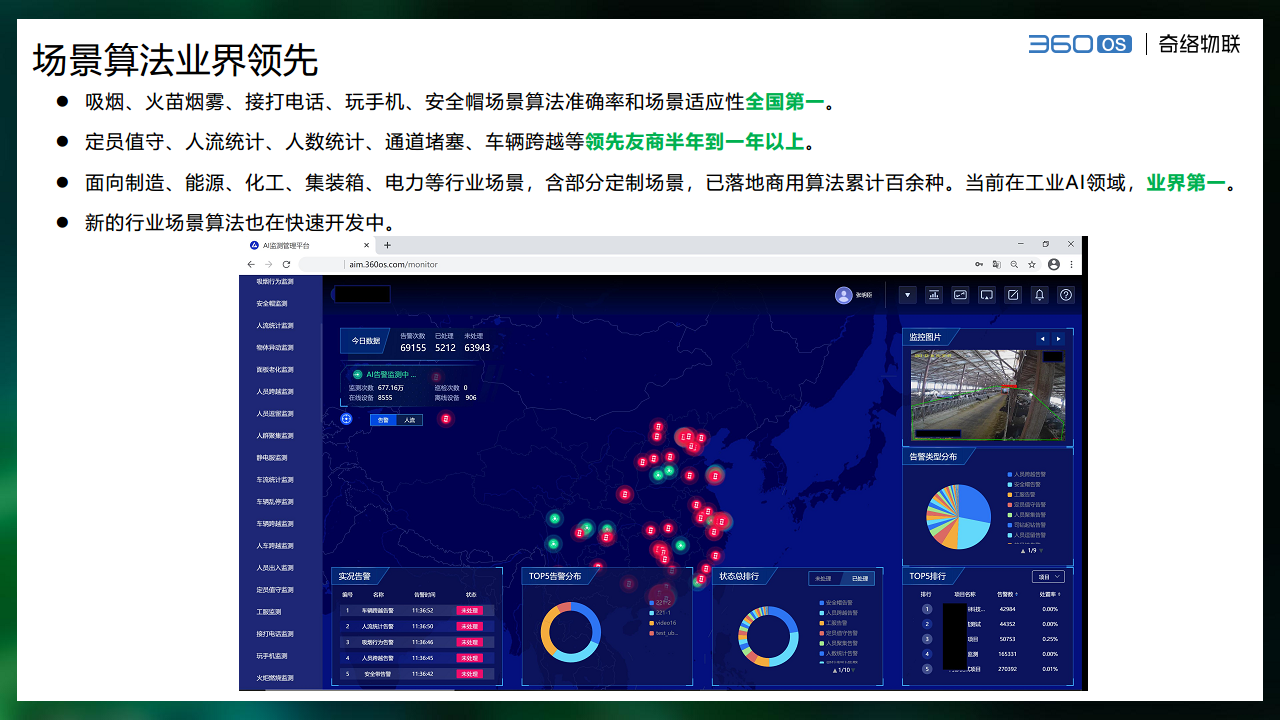The image size is (1280, 720).
Task: Open the surveillance camera thumbnail
Action: point(988,396)
